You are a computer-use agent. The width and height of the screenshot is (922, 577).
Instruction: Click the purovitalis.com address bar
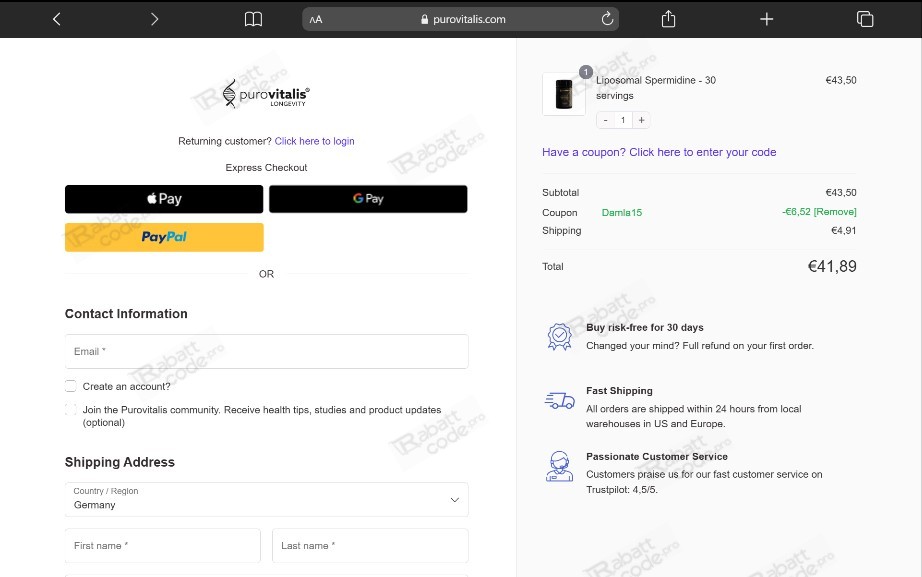(x=460, y=19)
